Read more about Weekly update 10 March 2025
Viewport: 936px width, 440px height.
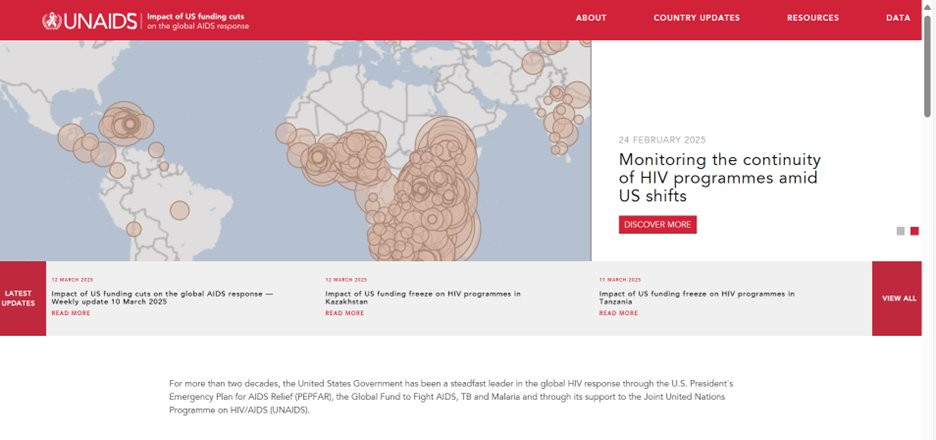pos(70,313)
